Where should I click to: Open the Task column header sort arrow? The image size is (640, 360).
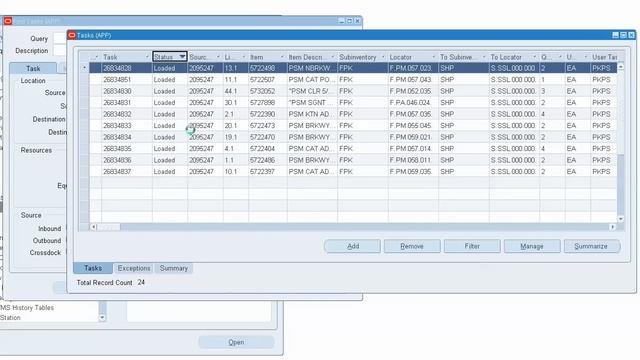click(x=147, y=57)
